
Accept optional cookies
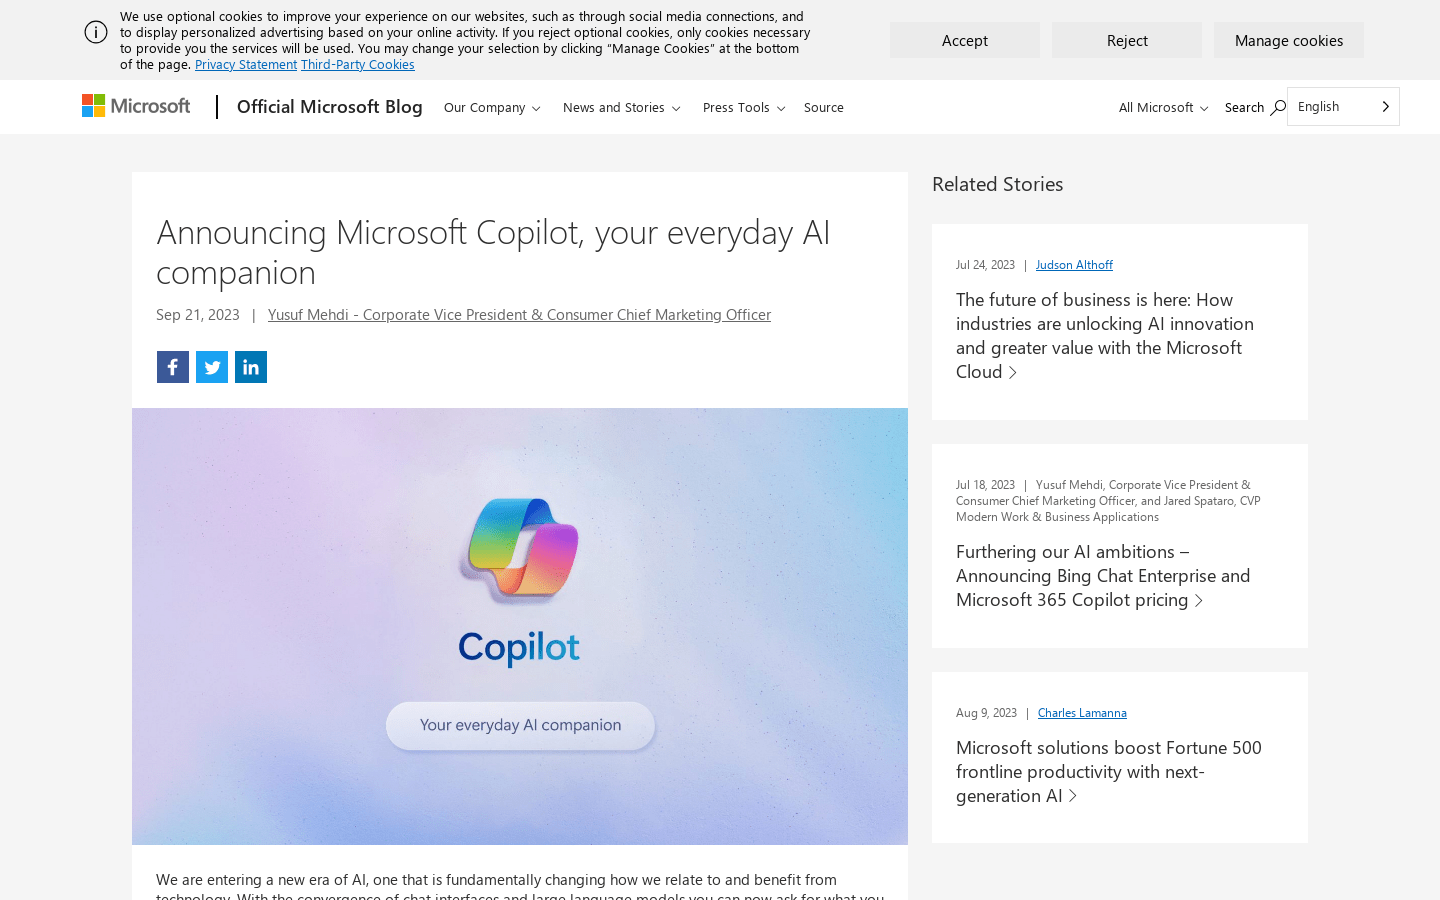(964, 40)
